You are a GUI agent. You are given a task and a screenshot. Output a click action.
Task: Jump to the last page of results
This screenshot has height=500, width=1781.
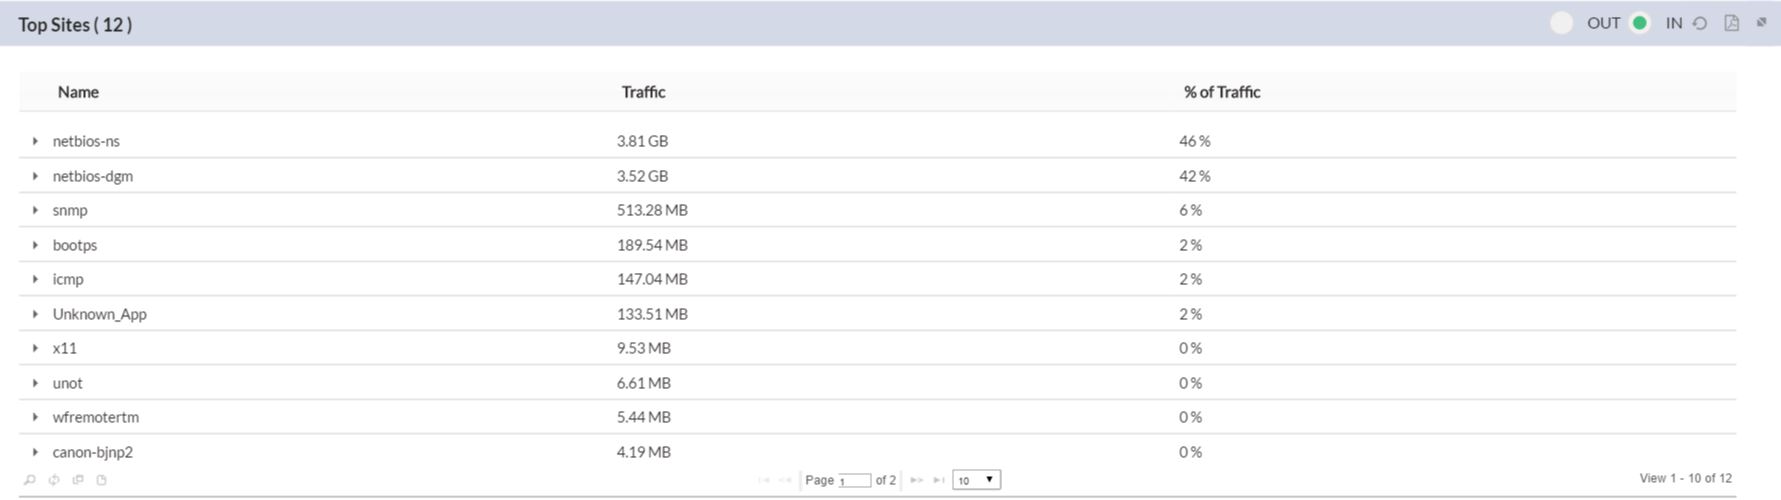click(x=938, y=480)
